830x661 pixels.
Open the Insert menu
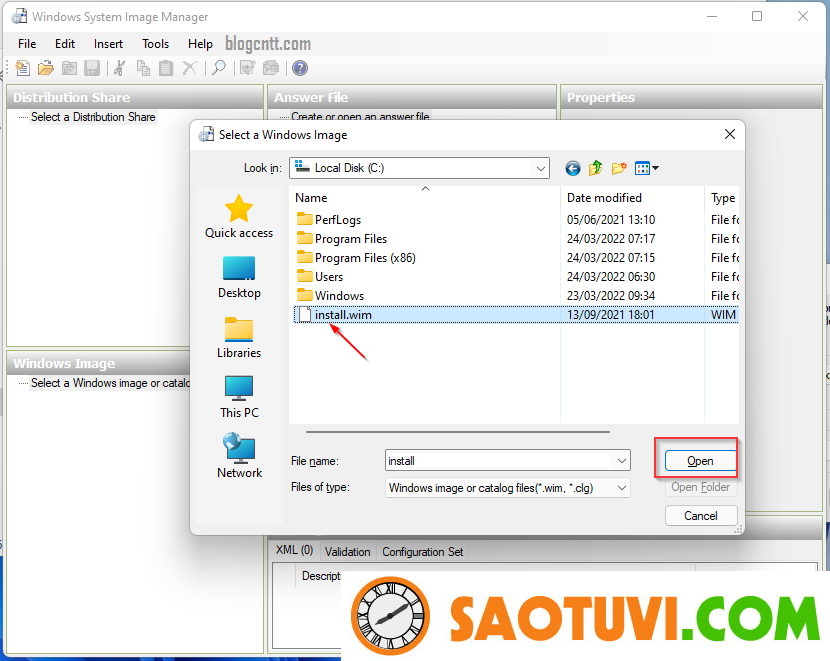pos(108,44)
